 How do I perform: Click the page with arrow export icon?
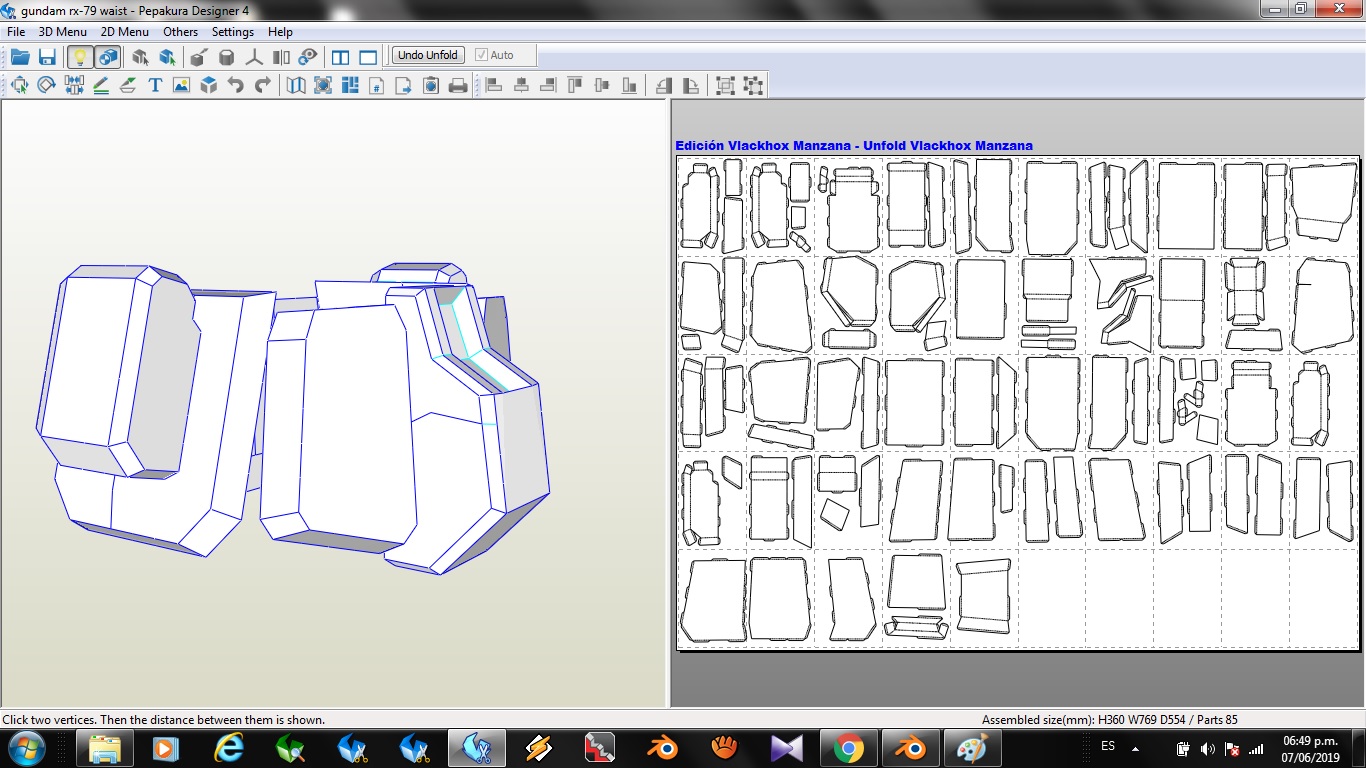pyautogui.click(x=404, y=85)
